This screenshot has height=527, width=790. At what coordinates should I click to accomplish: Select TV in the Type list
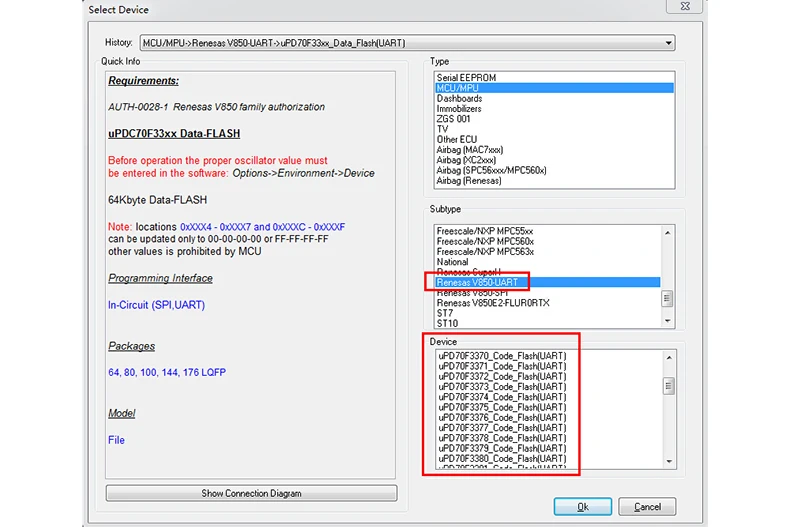(554, 129)
